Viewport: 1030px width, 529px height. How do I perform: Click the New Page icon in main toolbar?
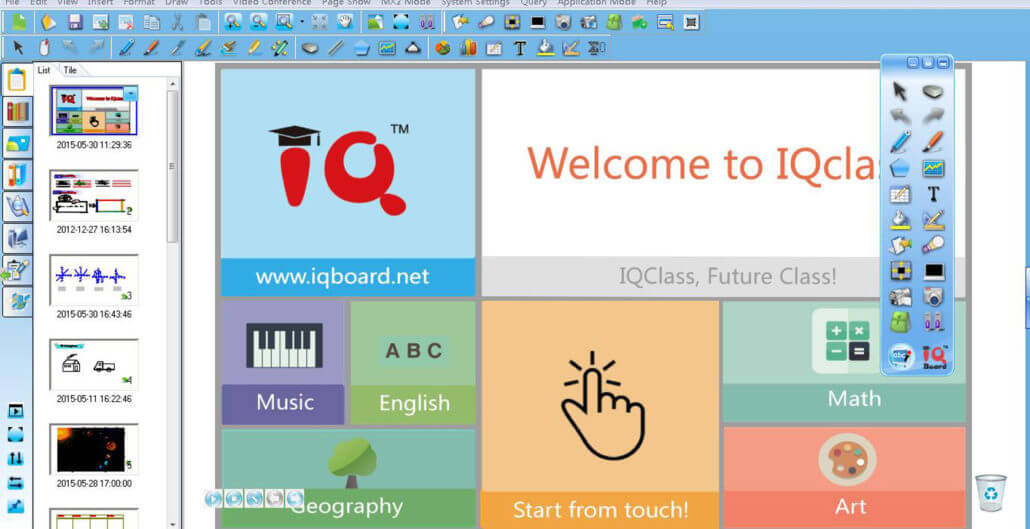tap(18, 22)
